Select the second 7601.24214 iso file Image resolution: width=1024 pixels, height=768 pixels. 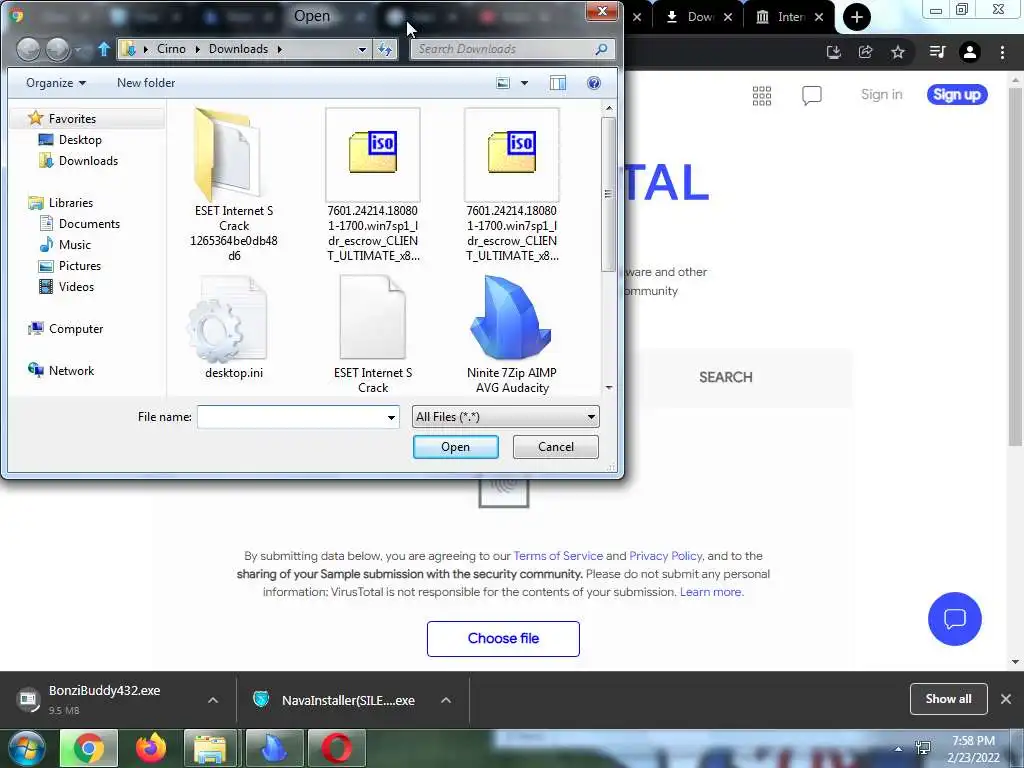coord(512,186)
